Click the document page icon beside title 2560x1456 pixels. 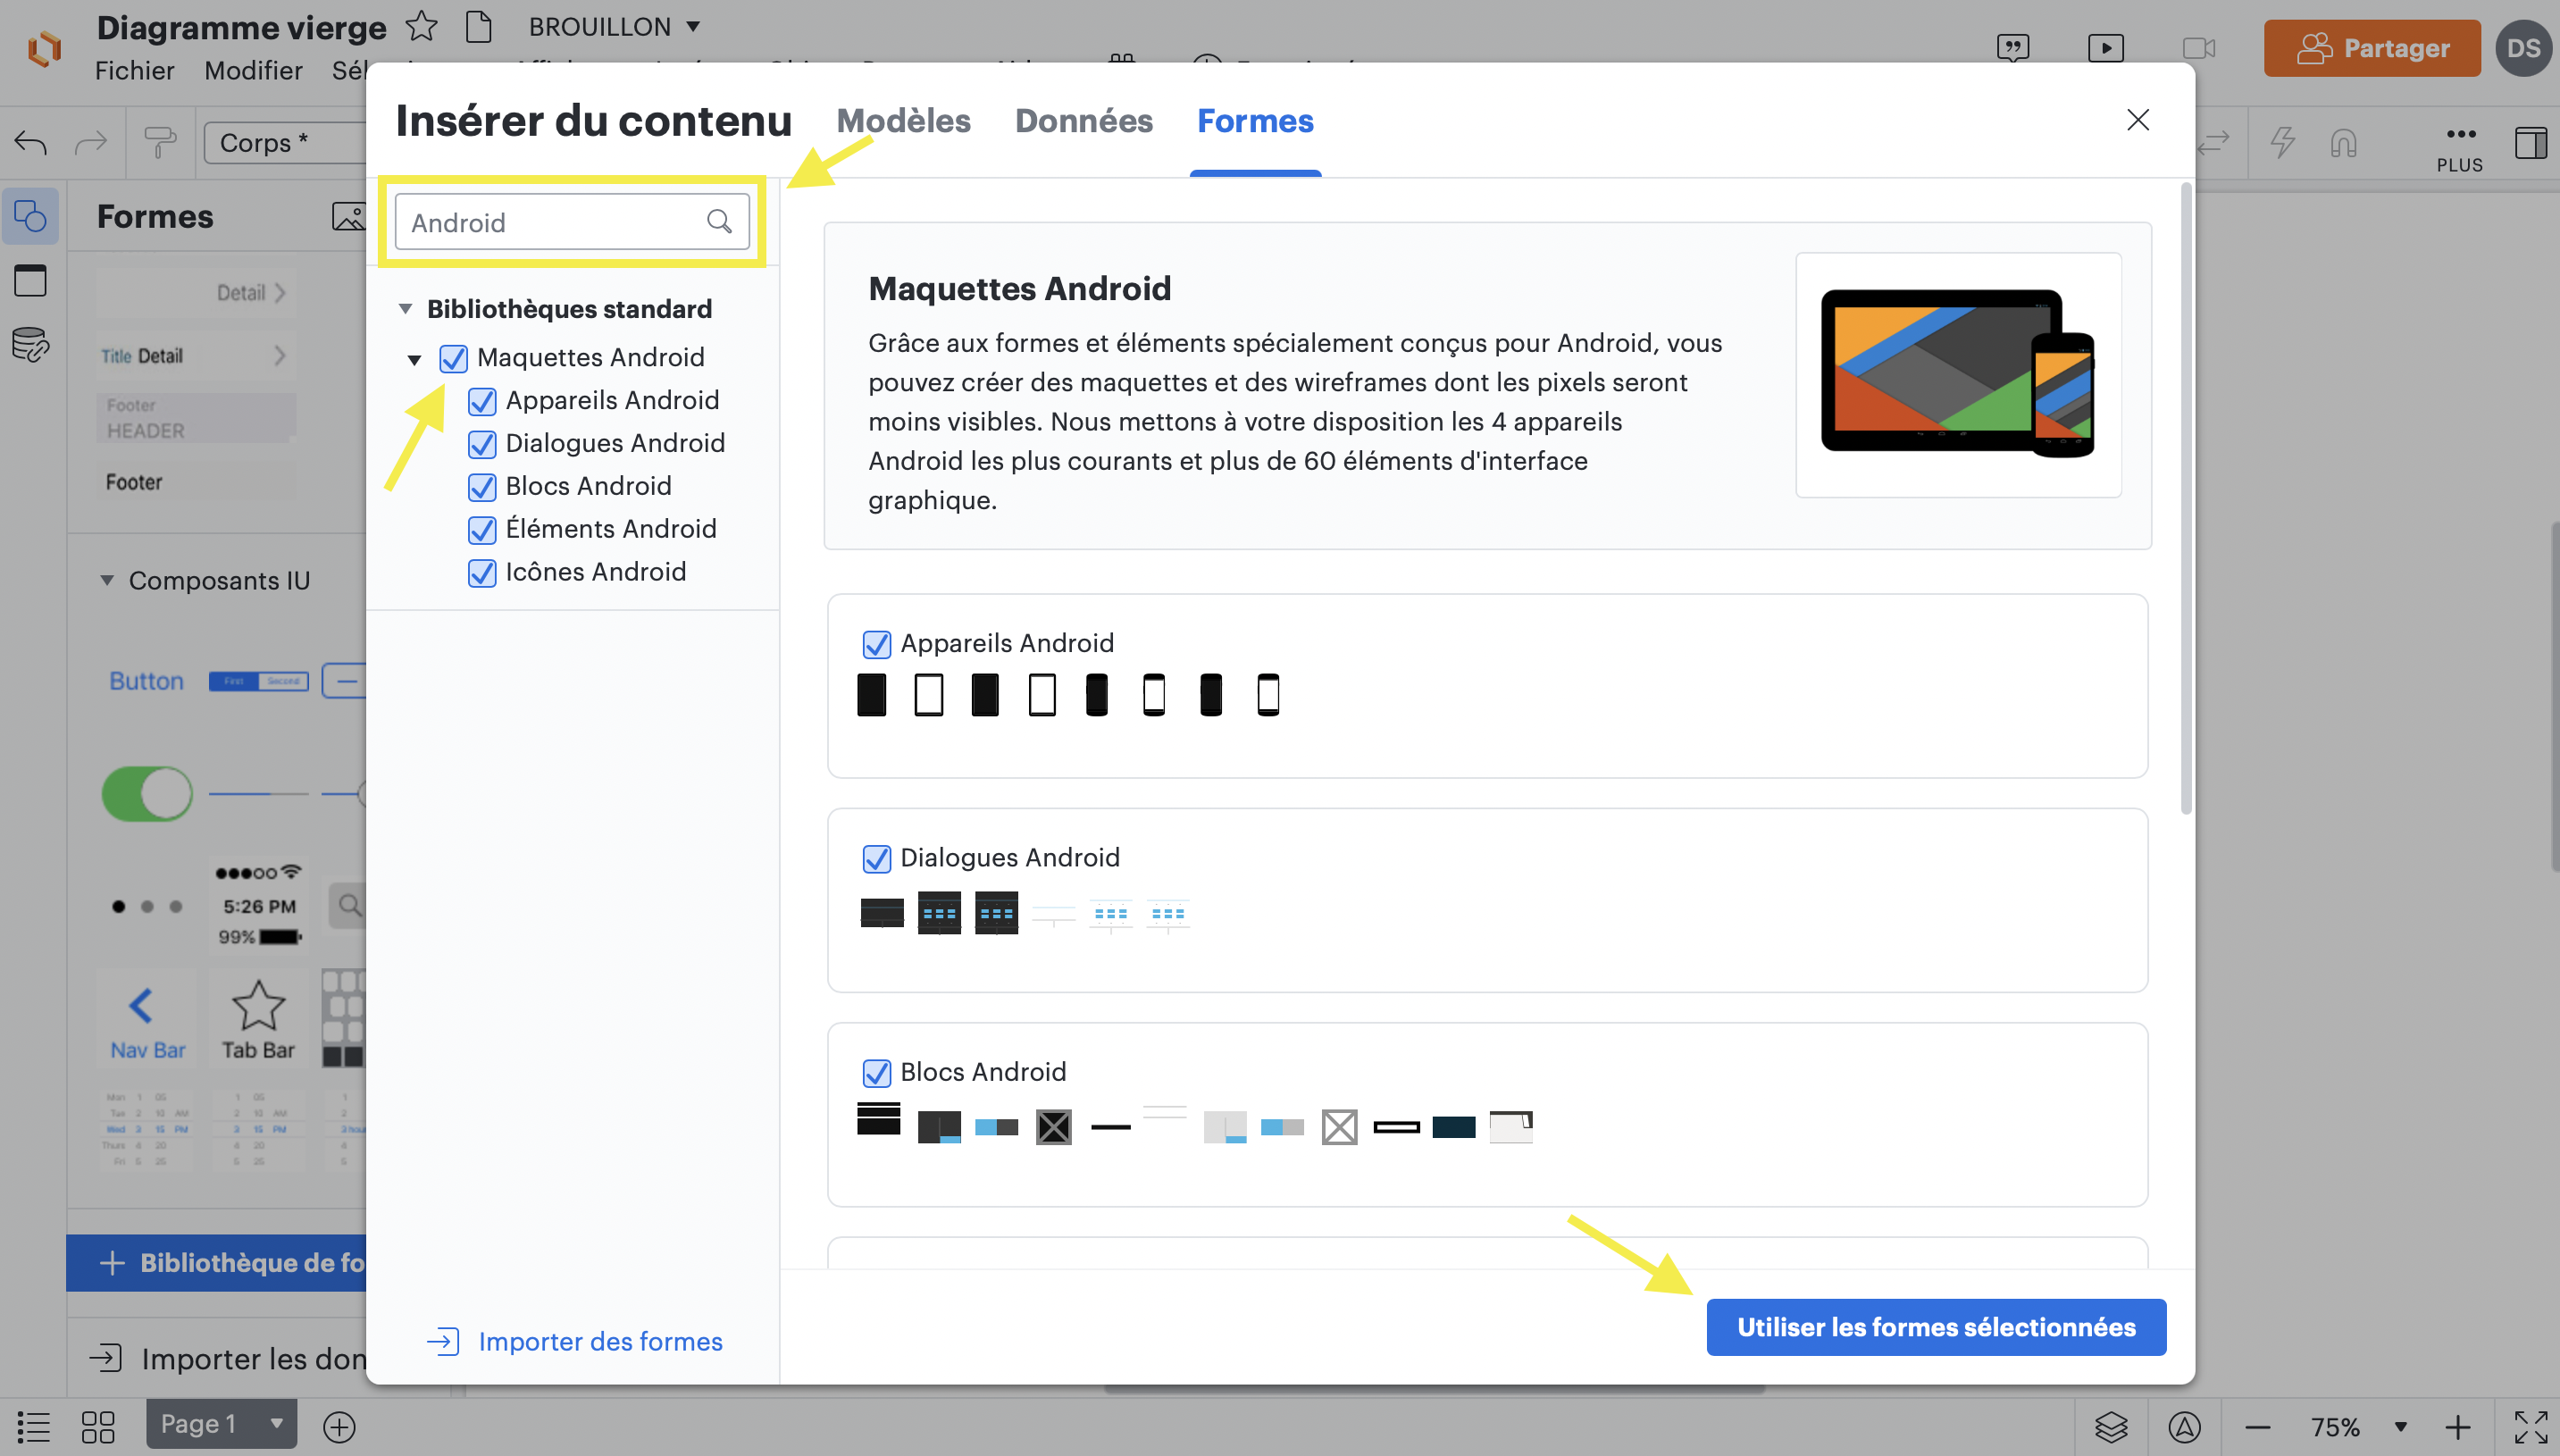point(479,27)
